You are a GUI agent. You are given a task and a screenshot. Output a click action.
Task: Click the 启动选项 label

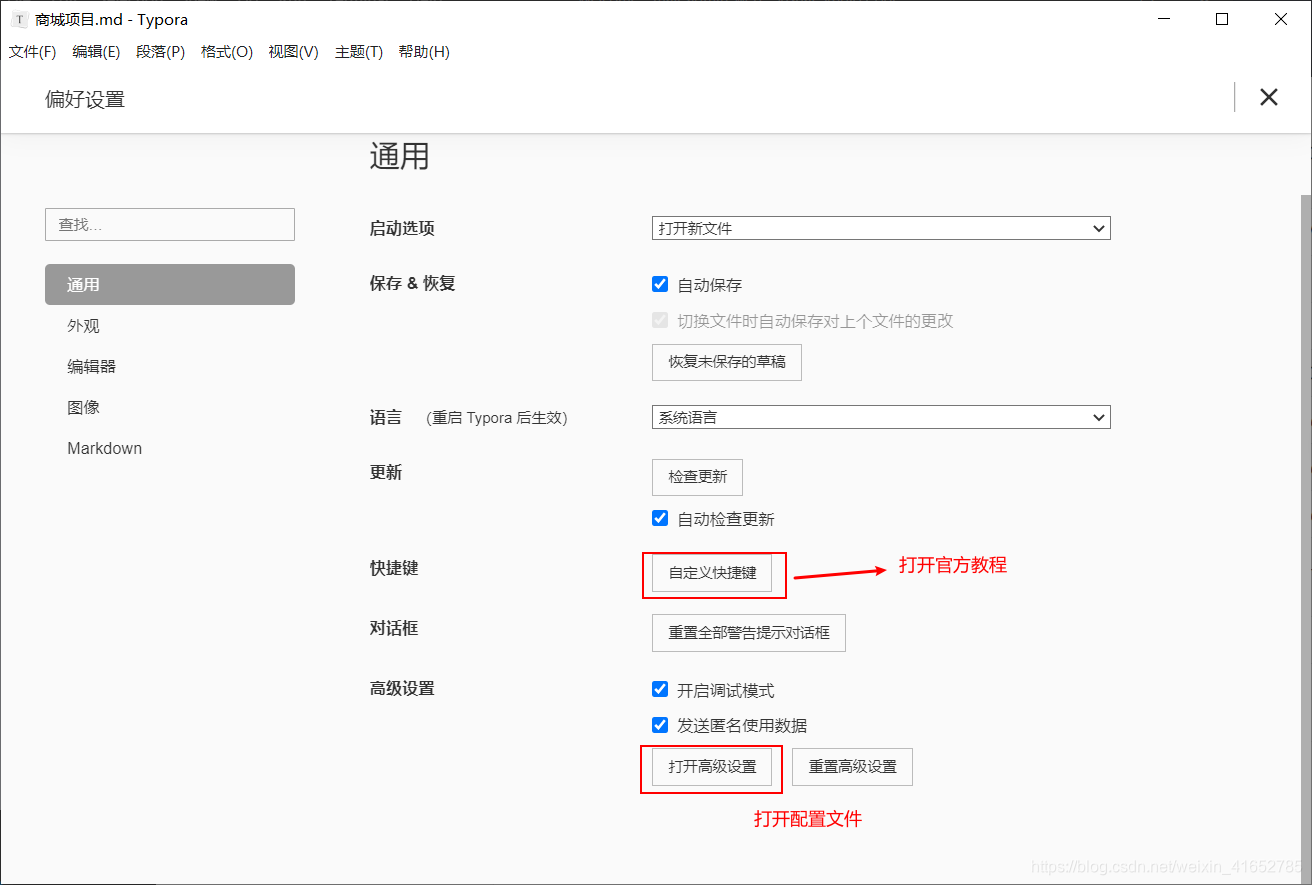click(x=402, y=228)
